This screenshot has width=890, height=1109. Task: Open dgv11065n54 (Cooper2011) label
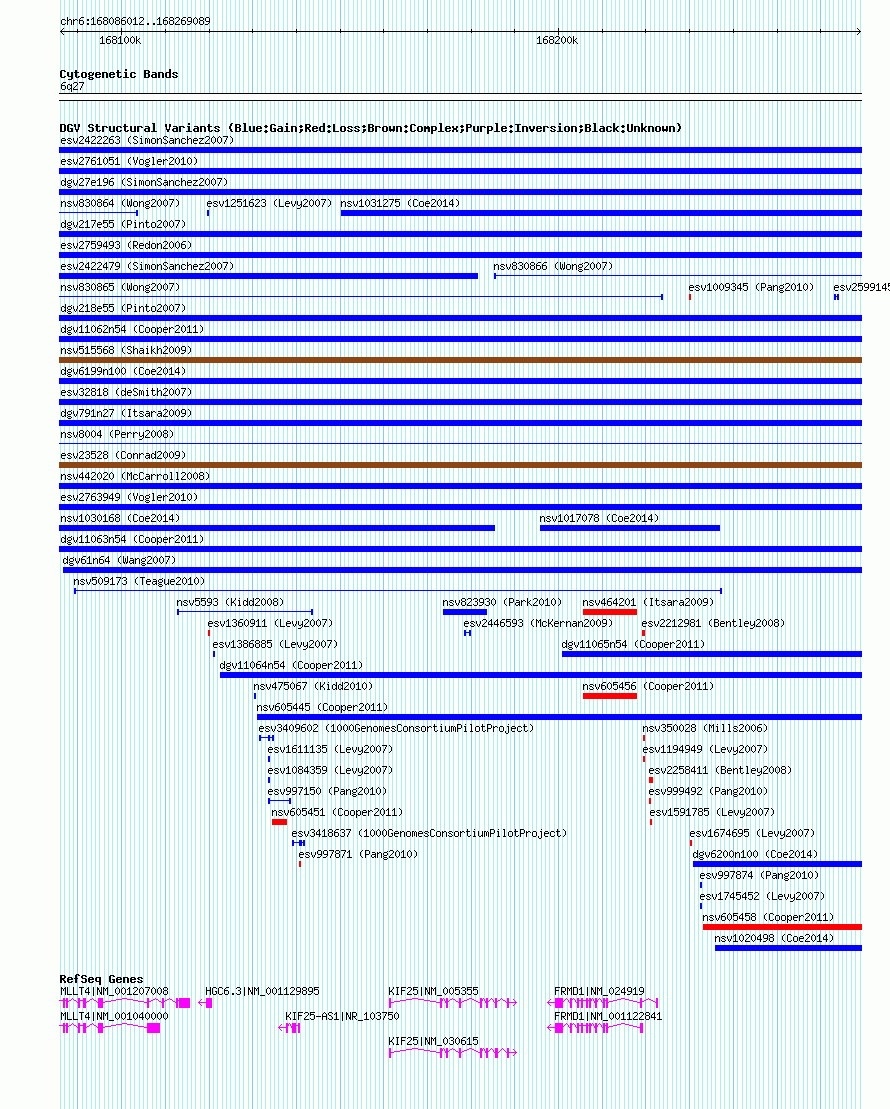[x=633, y=644]
